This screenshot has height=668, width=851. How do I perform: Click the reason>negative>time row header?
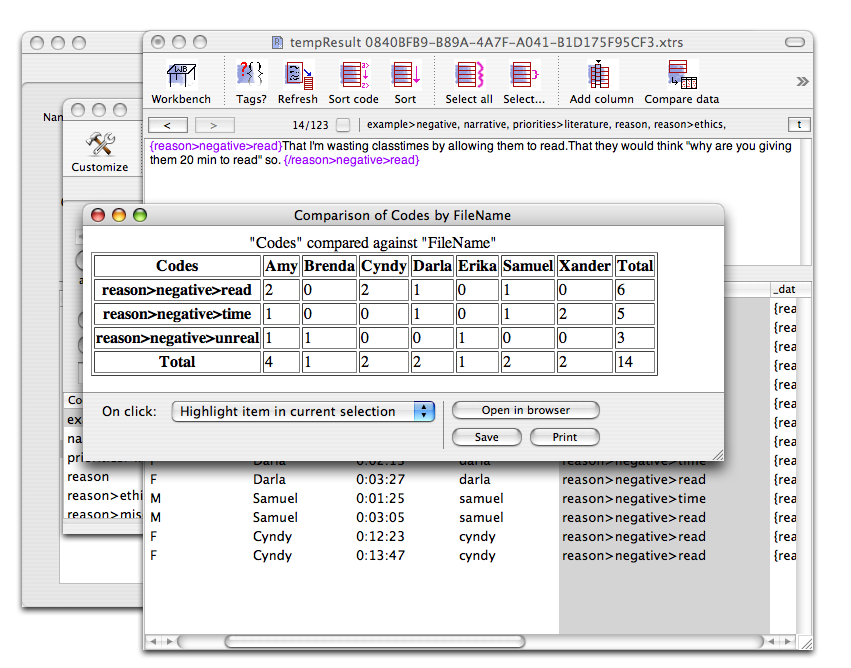177,314
